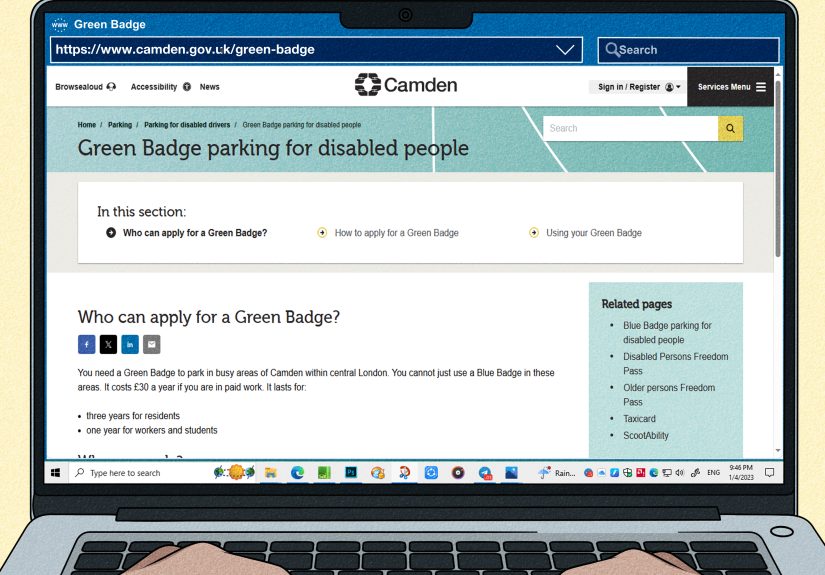This screenshot has height=575, width=825.
Task: Open Older persons Freedom Pass link
Action: click(669, 395)
